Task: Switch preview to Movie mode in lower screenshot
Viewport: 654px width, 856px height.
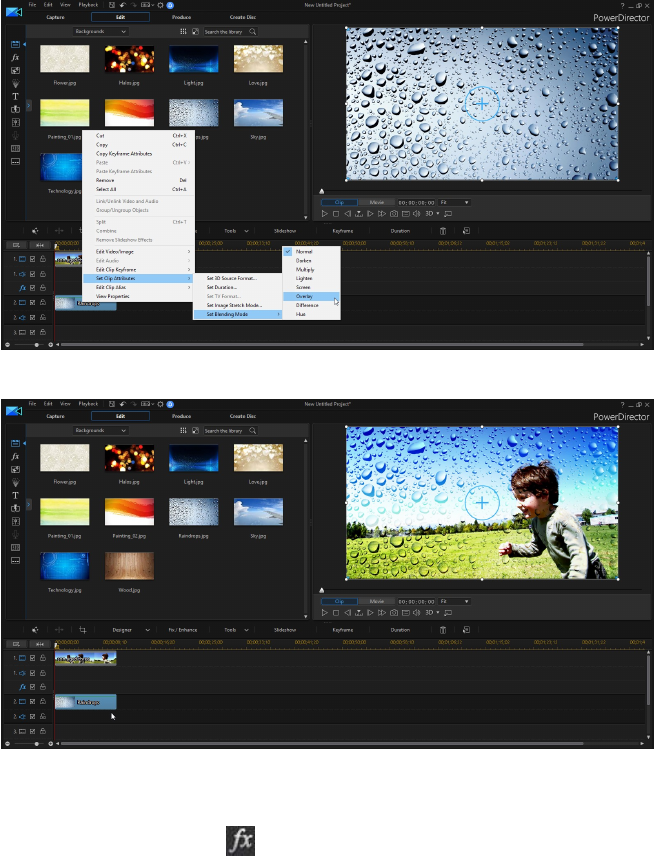Action: pyautogui.click(x=377, y=601)
